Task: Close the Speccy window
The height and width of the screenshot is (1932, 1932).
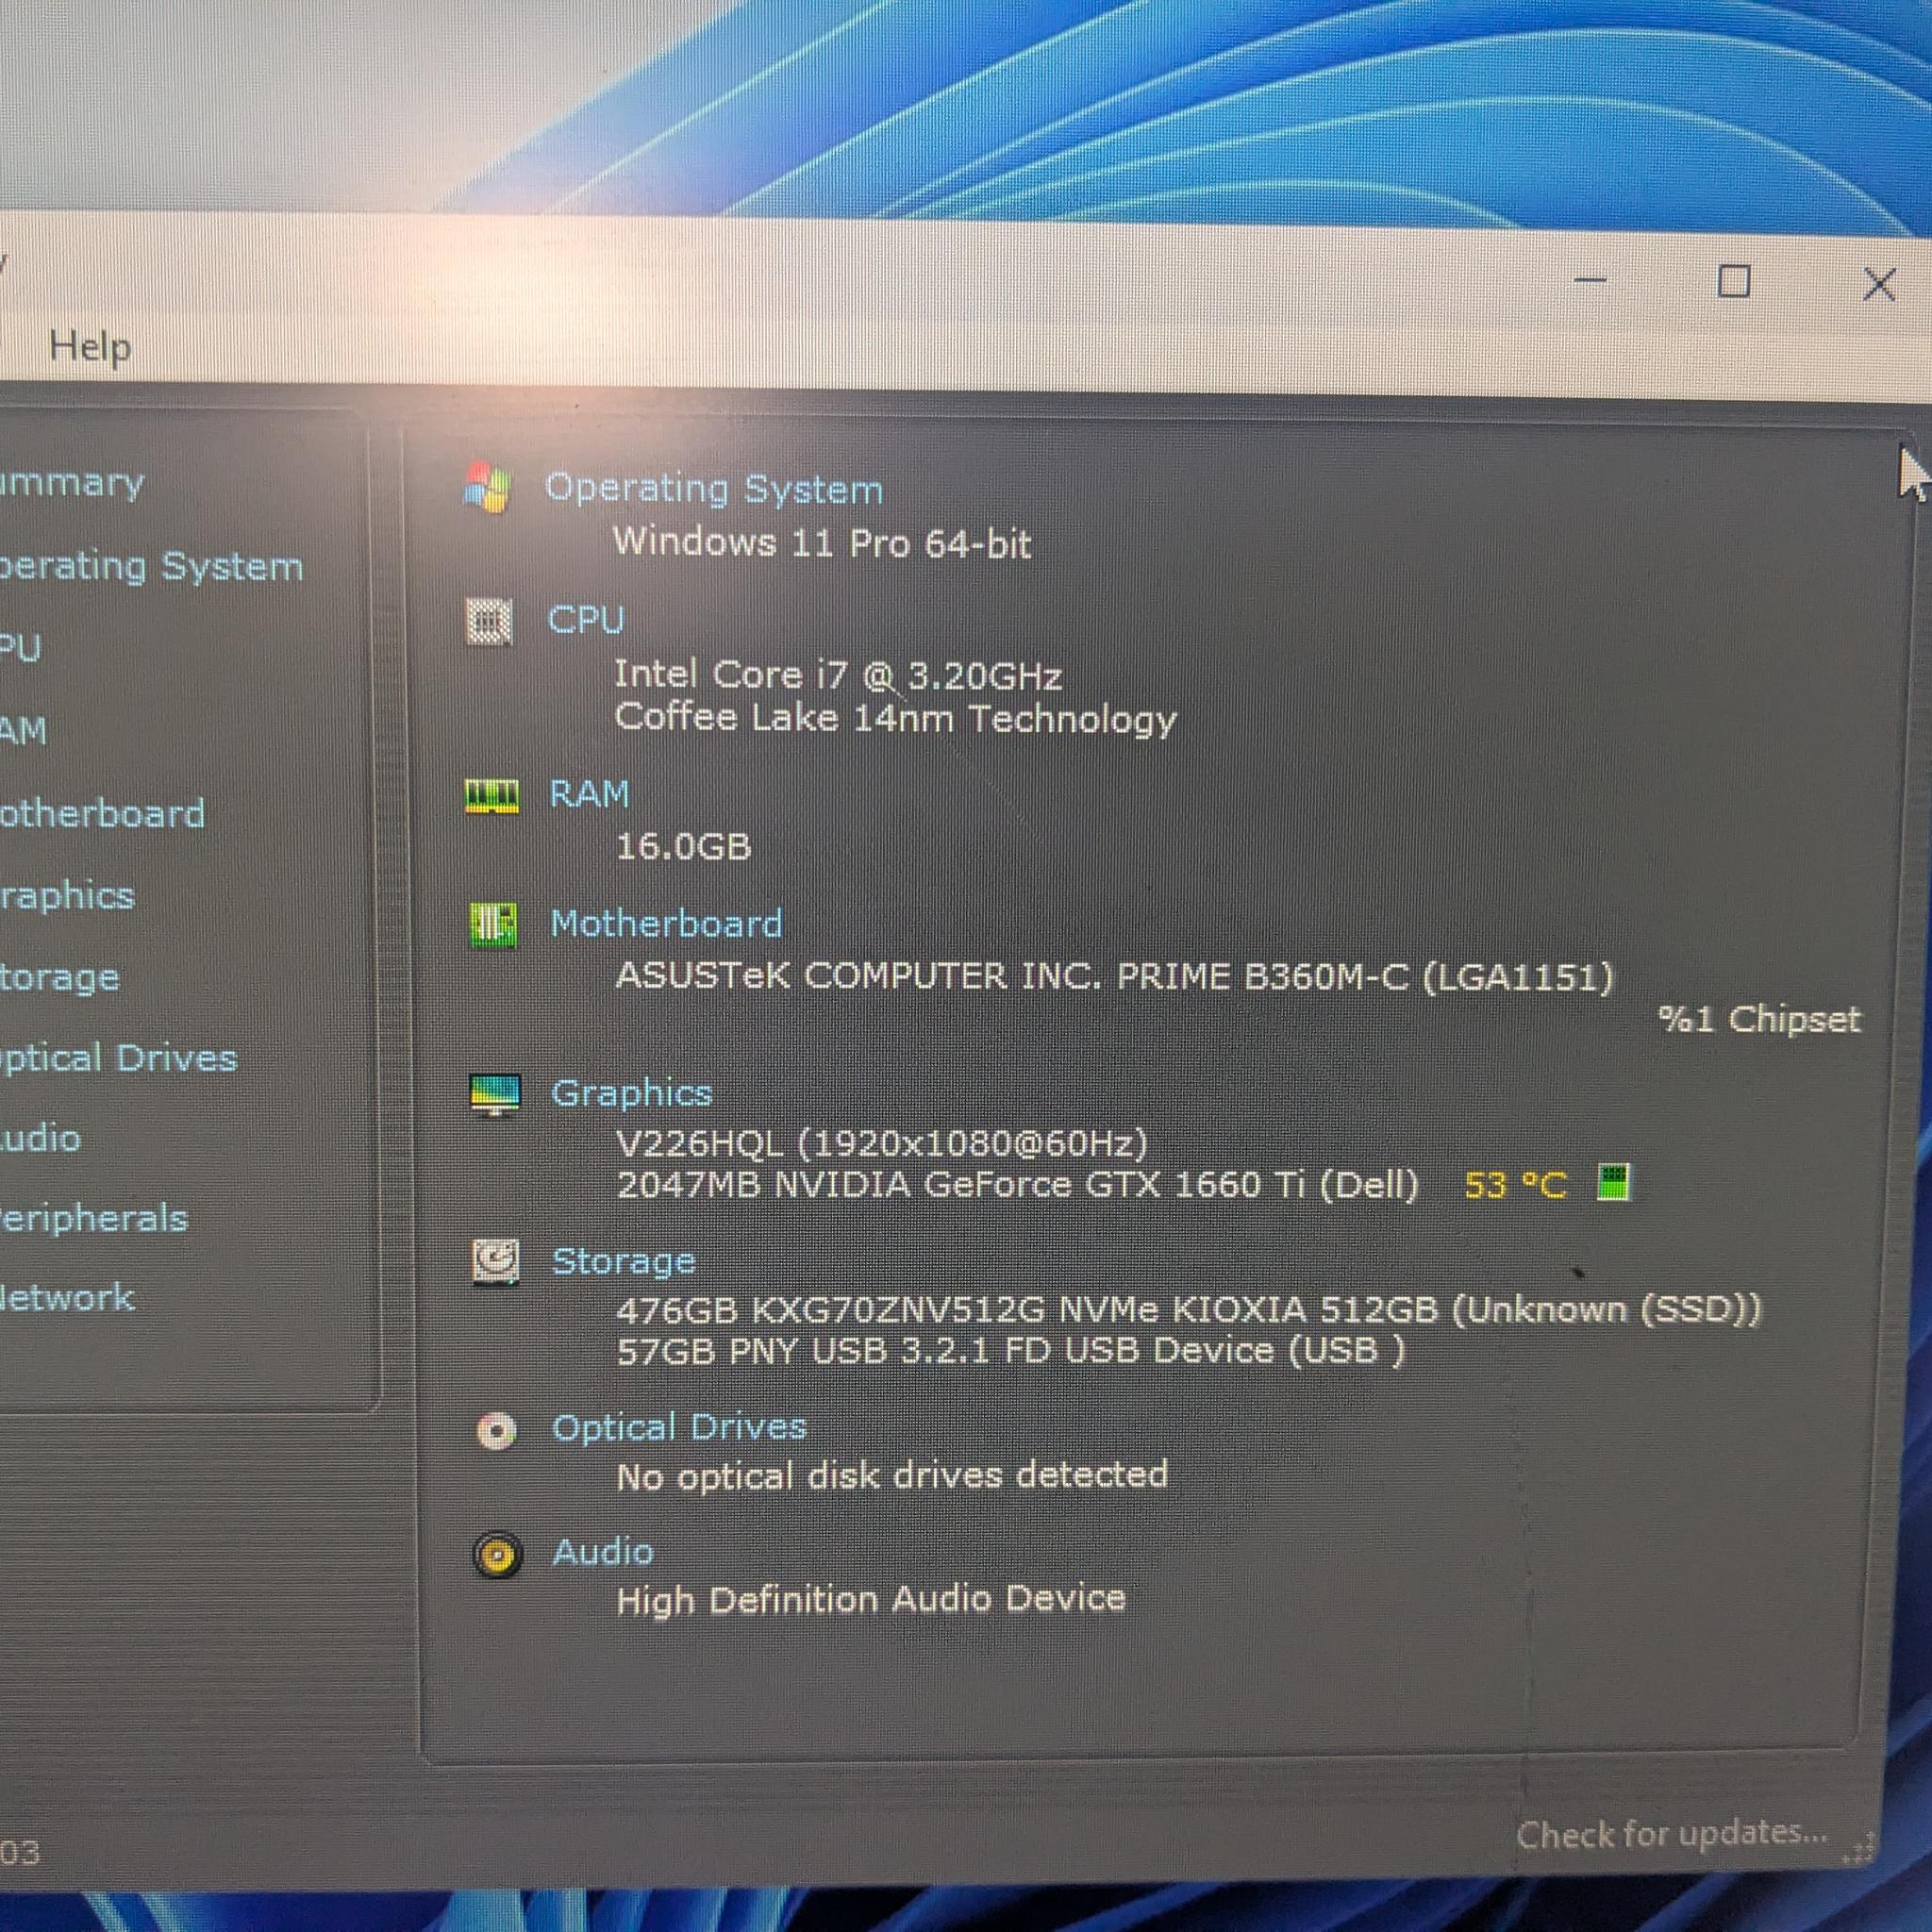Action: (1880, 284)
